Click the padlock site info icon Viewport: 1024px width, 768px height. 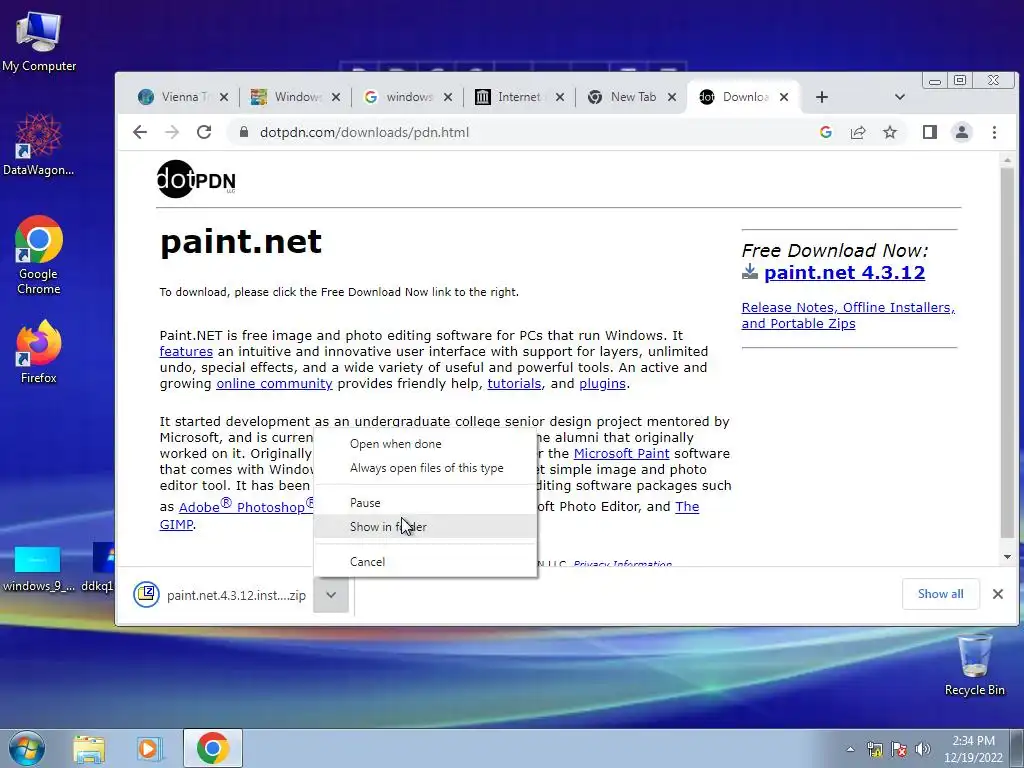tap(244, 133)
